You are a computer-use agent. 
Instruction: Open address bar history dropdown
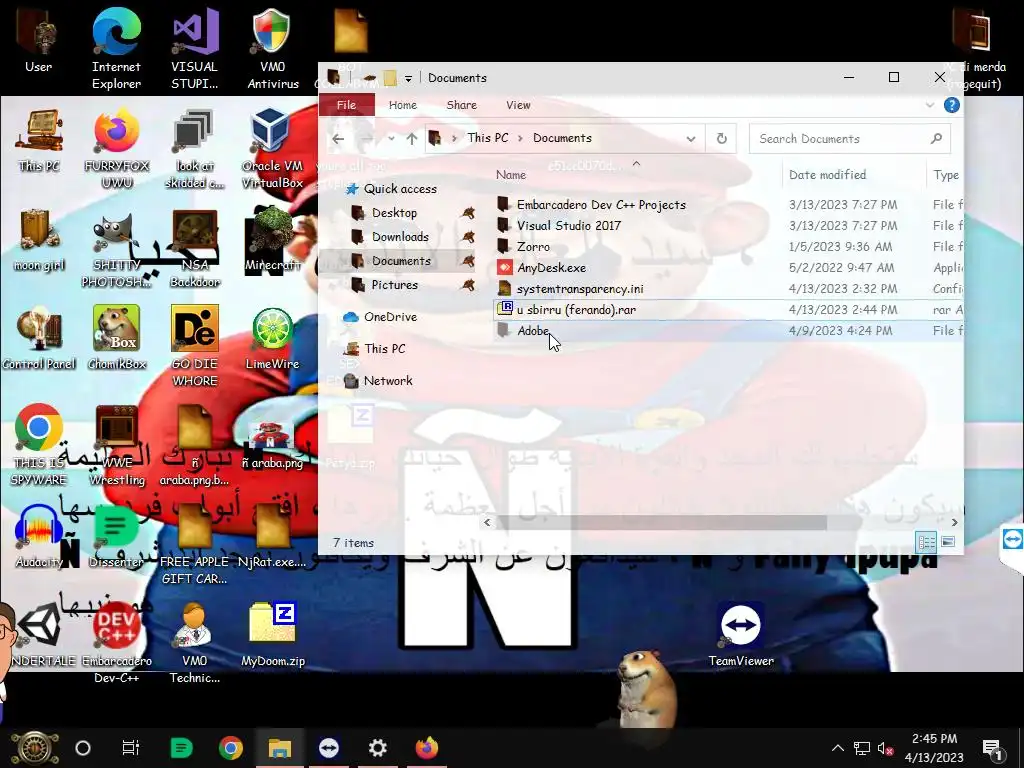point(690,138)
